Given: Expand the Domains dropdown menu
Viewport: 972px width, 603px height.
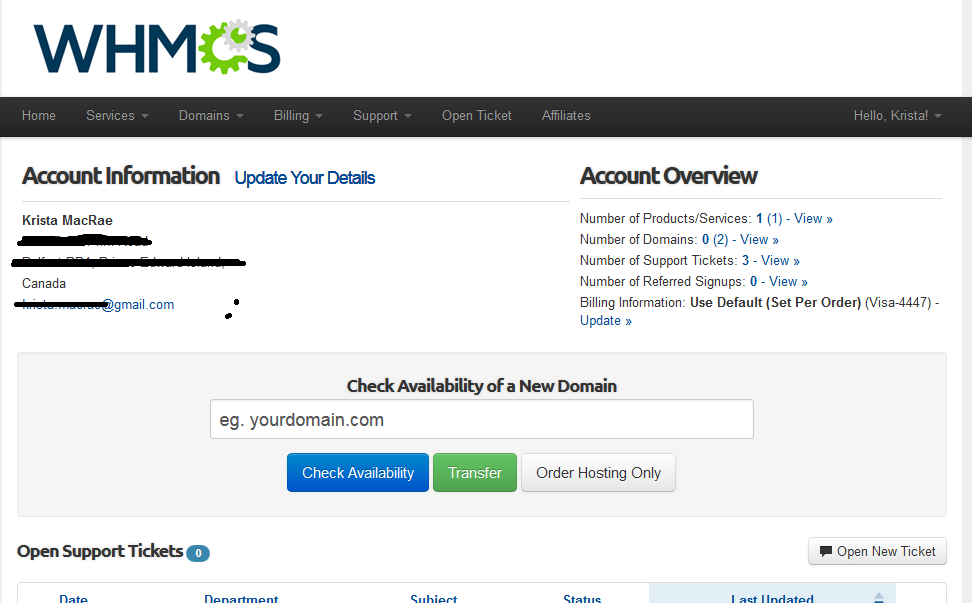Looking at the screenshot, I should coord(211,116).
